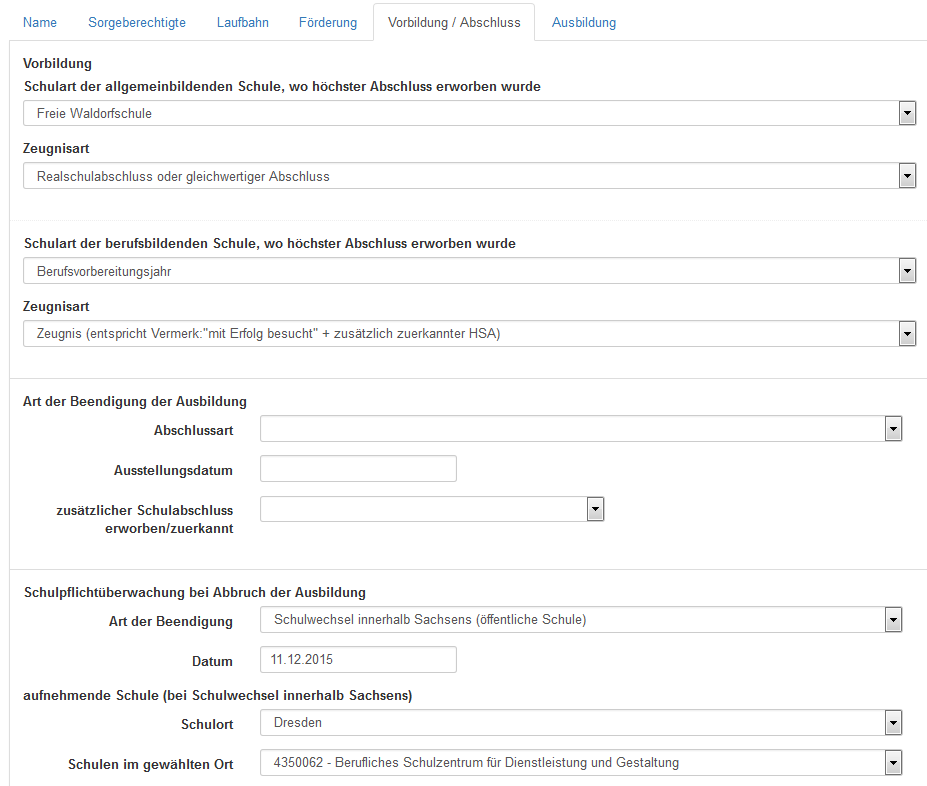Click the Datum field showing 11.12.2015
Image resolution: width=927 pixels, height=786 pixels.
point(358,660)
